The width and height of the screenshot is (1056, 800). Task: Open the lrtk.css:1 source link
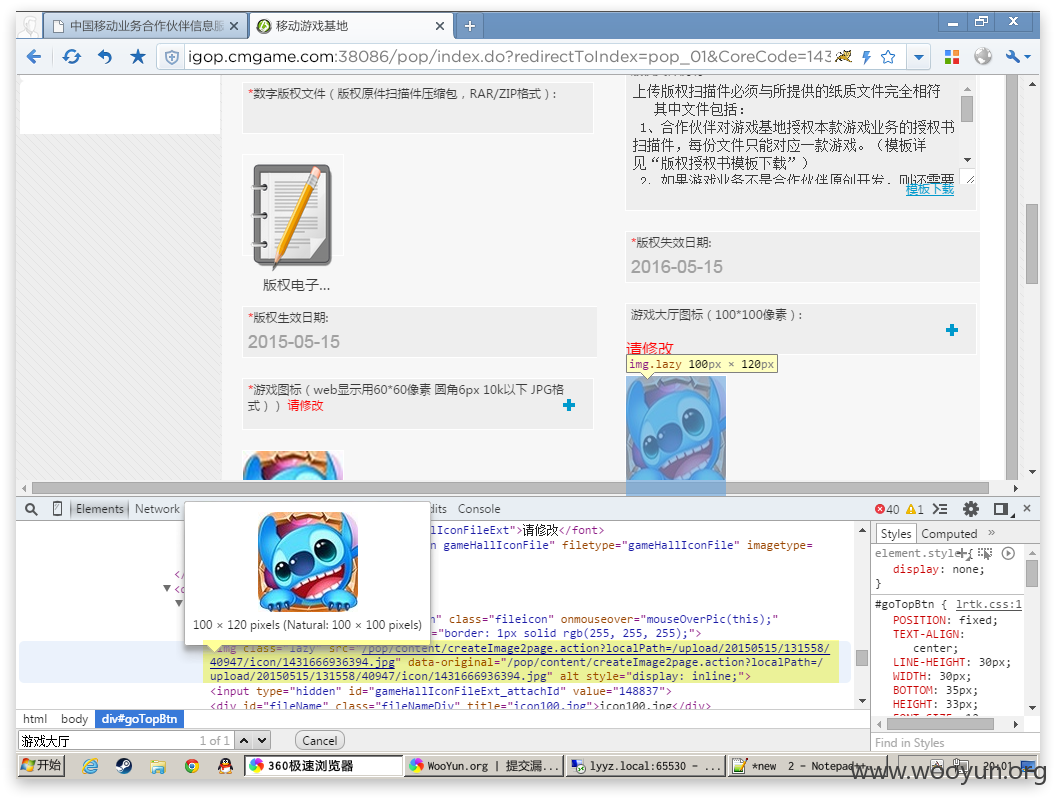pyautogui.click(x=989, y=604)
